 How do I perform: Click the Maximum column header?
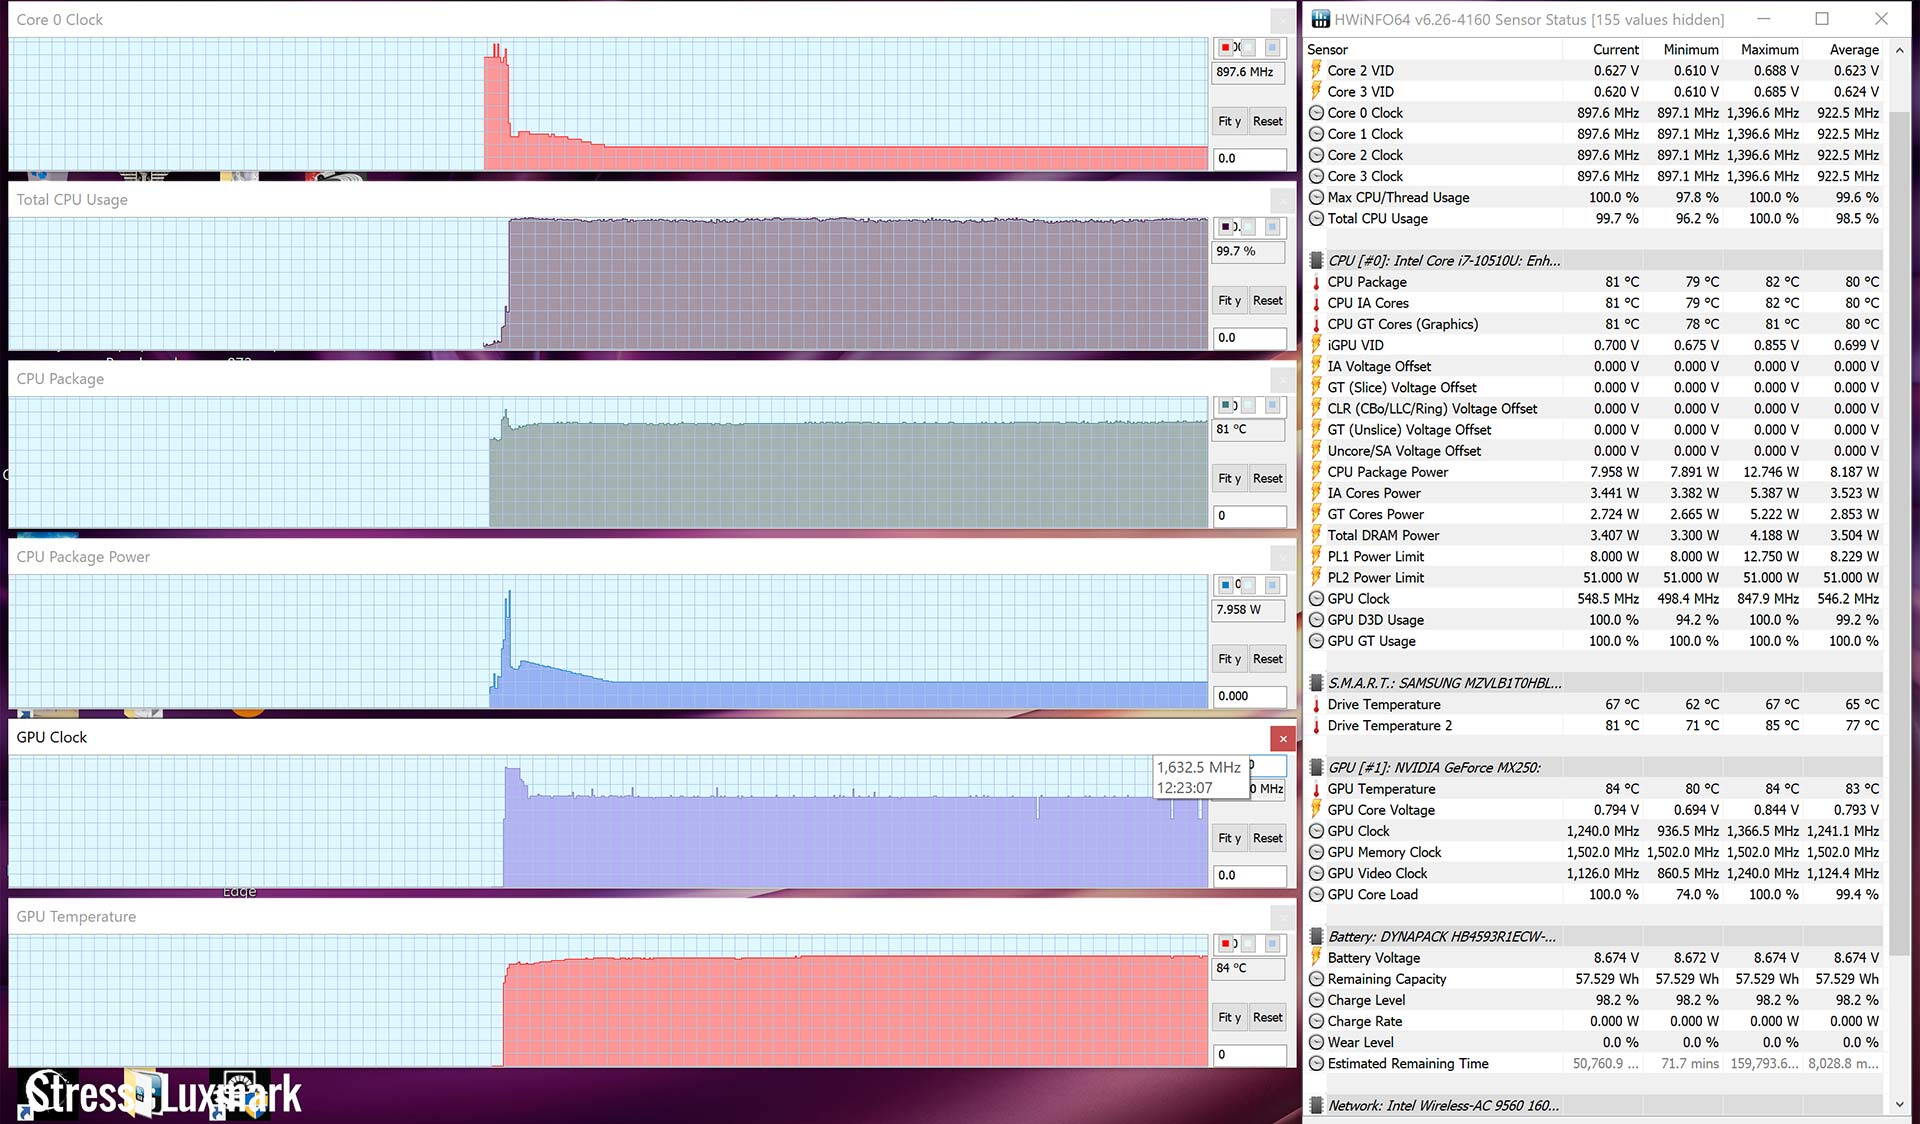click(1768, 49)
